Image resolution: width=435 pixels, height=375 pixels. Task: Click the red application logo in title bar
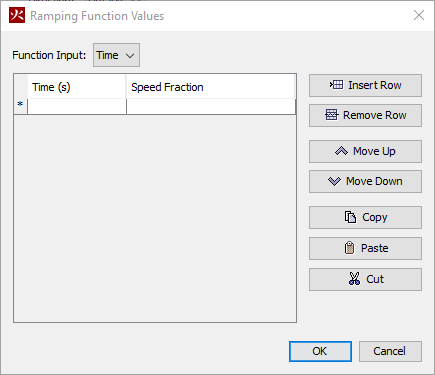[x=17, y=15]
